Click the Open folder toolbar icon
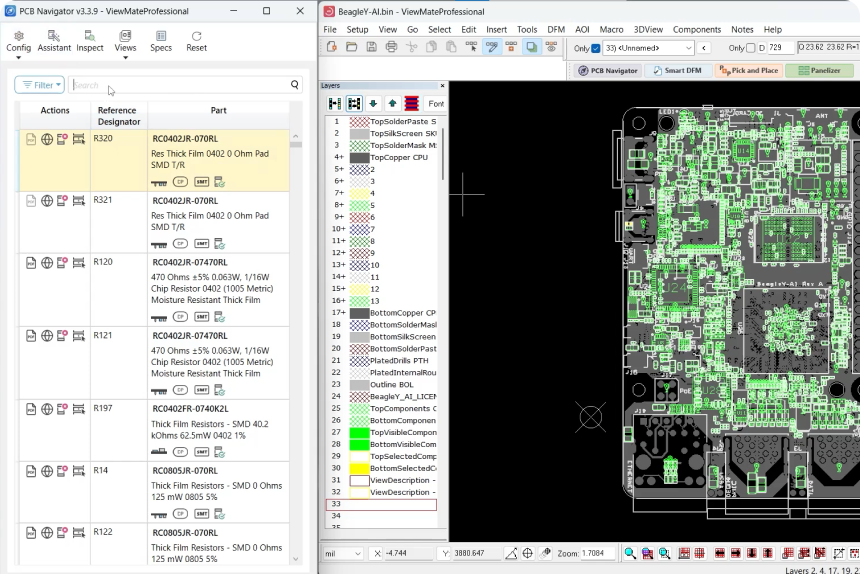The height and width of the screenshot is (574, 860). [x=352, y=47]
